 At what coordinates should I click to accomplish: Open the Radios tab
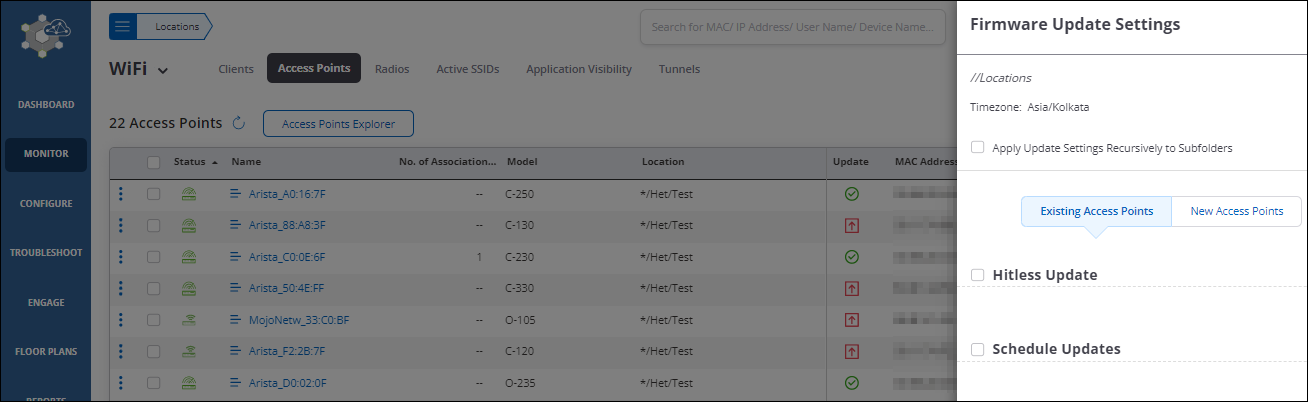tap(392, 69)
